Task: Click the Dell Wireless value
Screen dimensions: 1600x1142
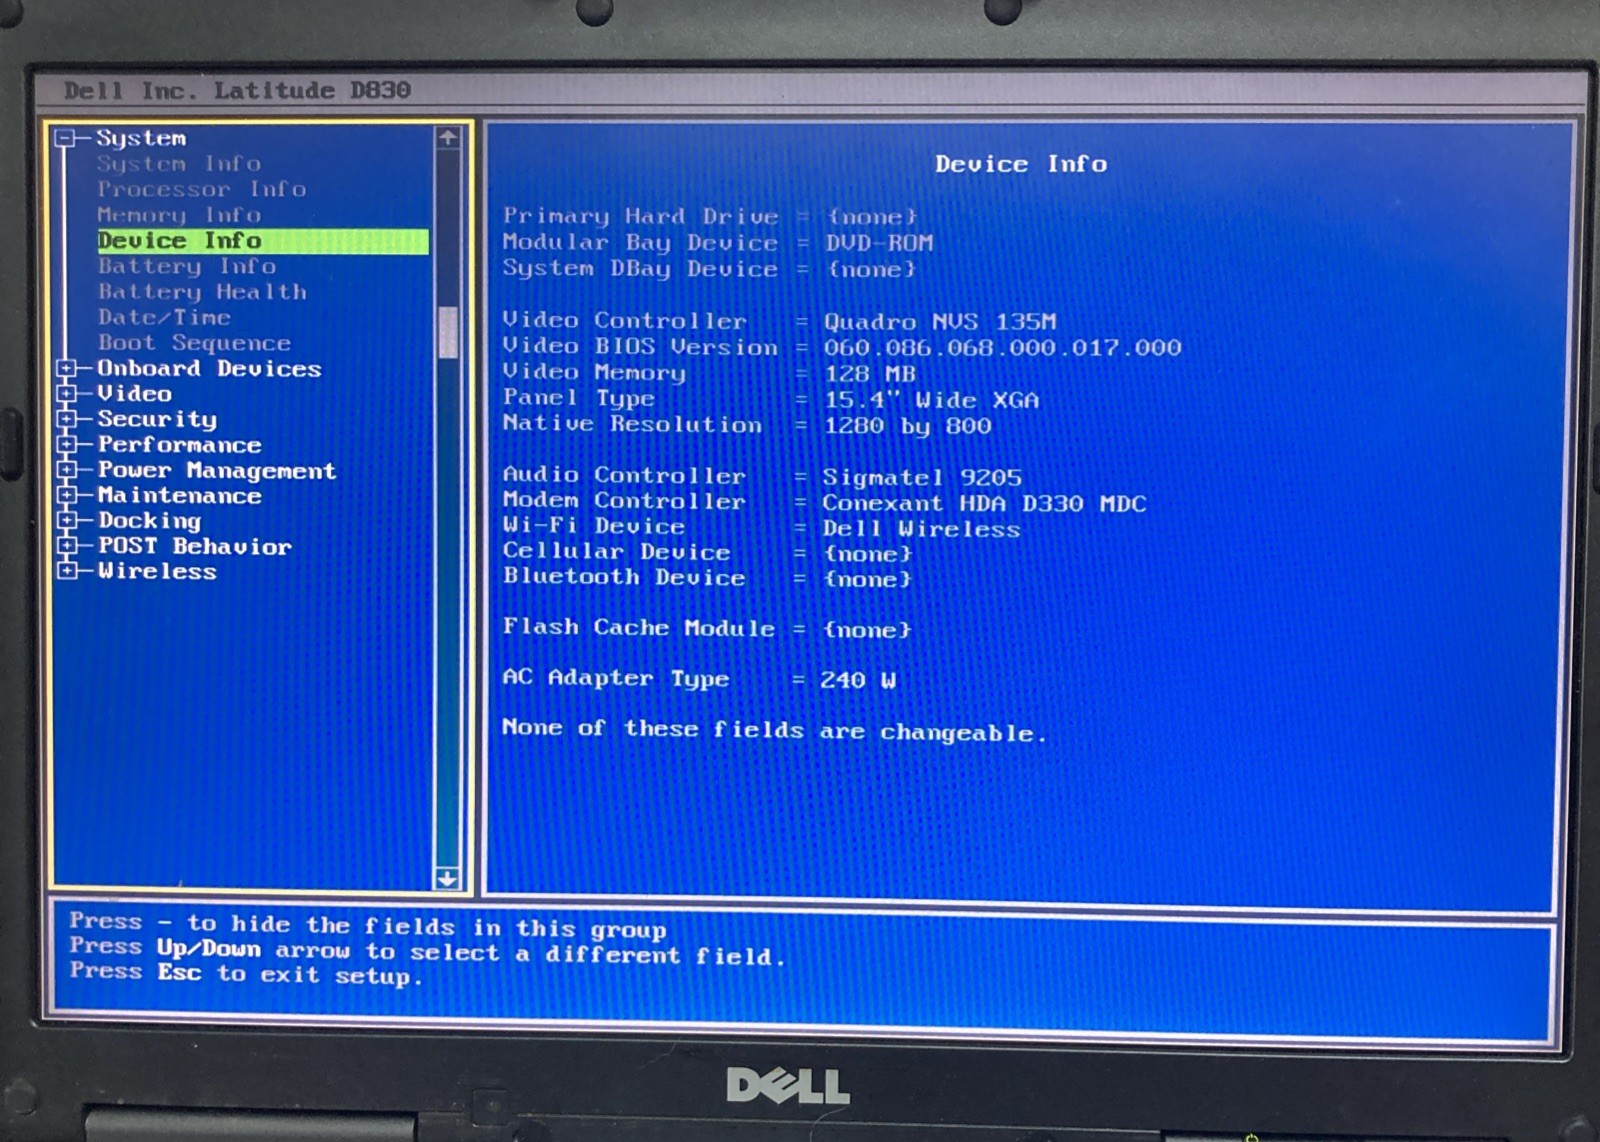Action: [921, 529]
